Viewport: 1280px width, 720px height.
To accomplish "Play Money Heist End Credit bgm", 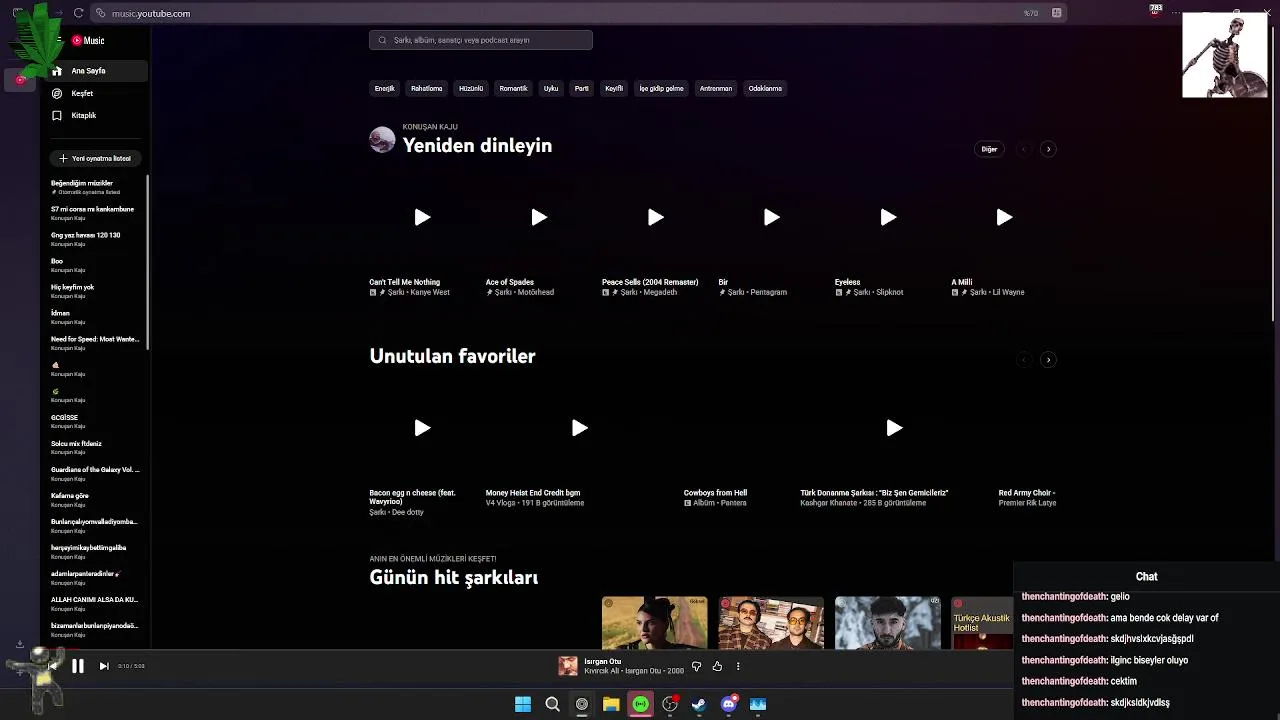I will [579, 428].
